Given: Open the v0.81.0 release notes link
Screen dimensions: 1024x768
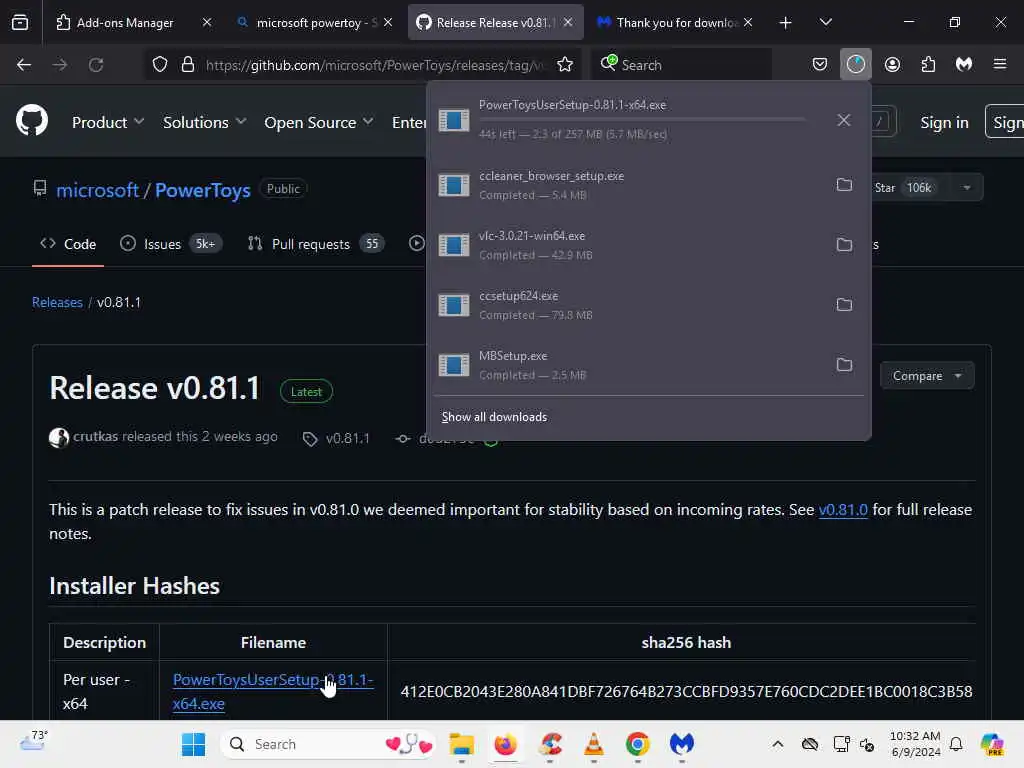Looking at the screenshot, I should coord(843,509).
